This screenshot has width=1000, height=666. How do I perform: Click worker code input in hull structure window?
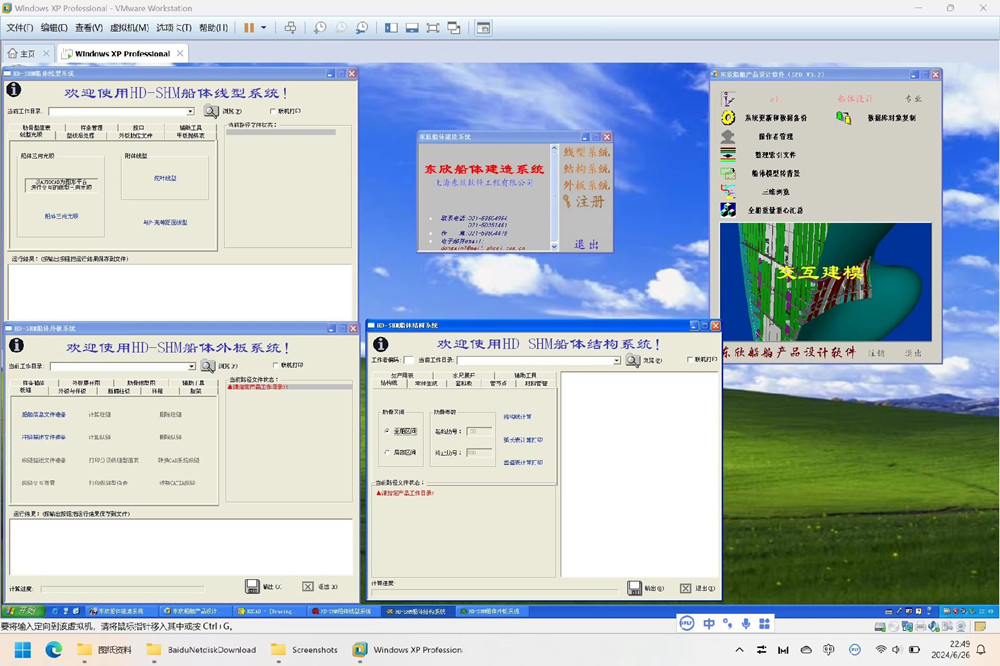408,360
